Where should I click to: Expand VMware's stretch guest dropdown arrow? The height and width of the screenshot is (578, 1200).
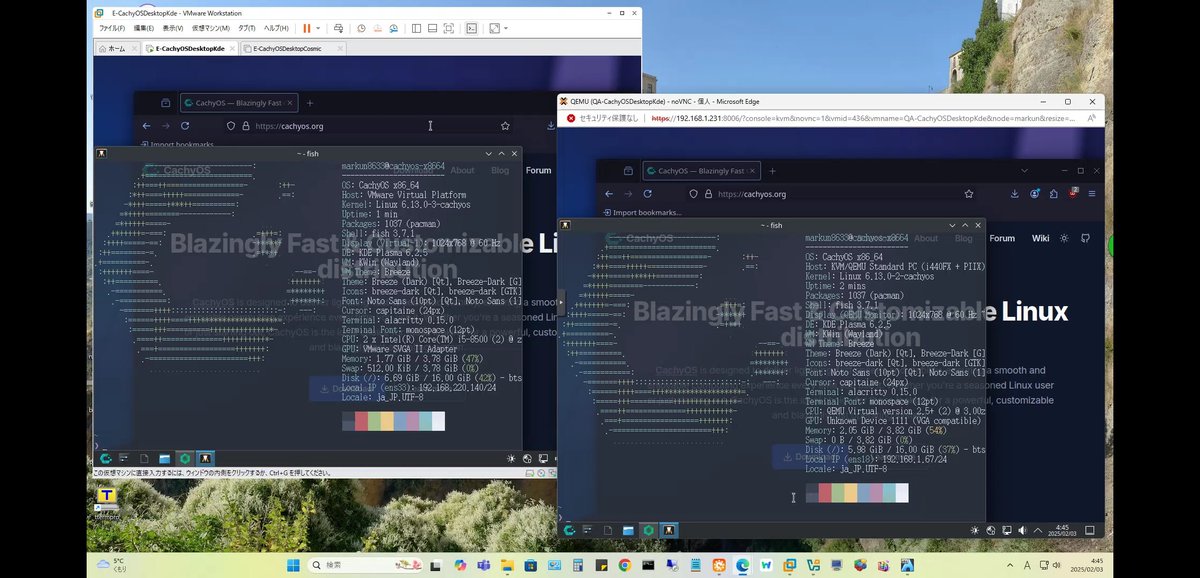[506, 28]
